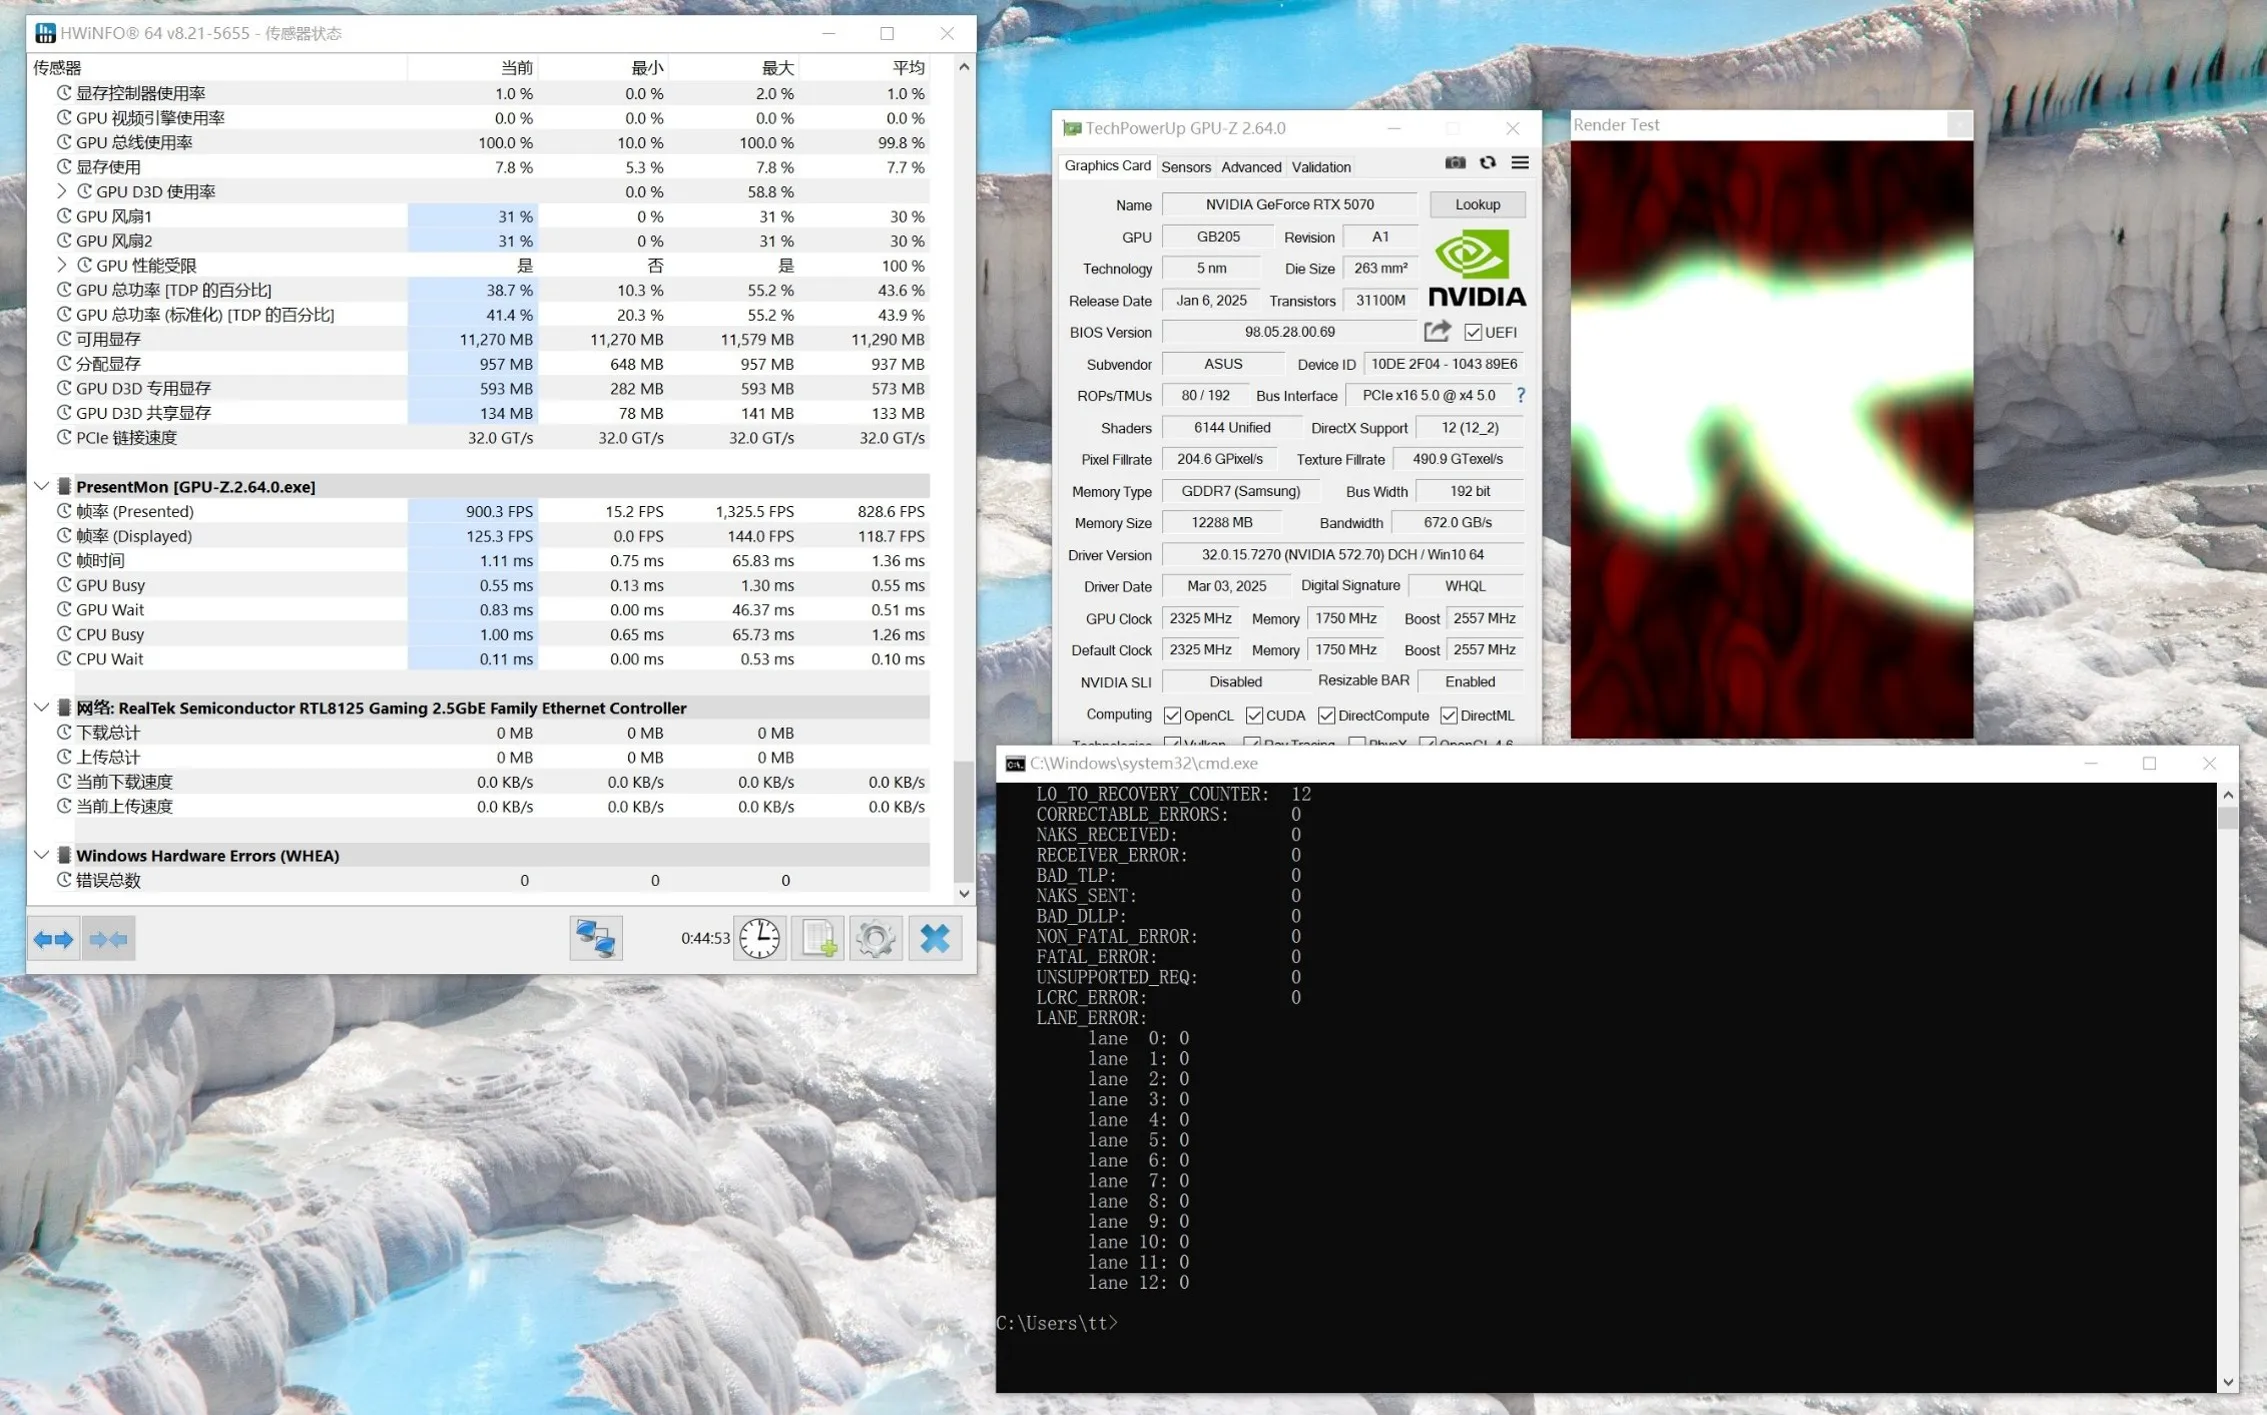This screenshot has width=2267, height=1415.
Task: Click the HWiNFO vertical scrollbar thumb
Action: [x=963, y=820]
